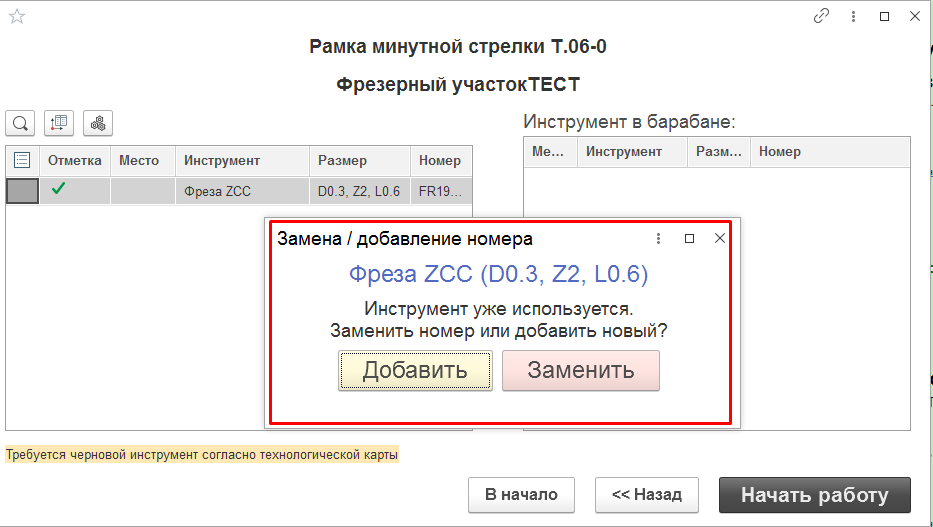Click the Начать работу button
Viewport: 933px width, 527px height.
(814, 495)
